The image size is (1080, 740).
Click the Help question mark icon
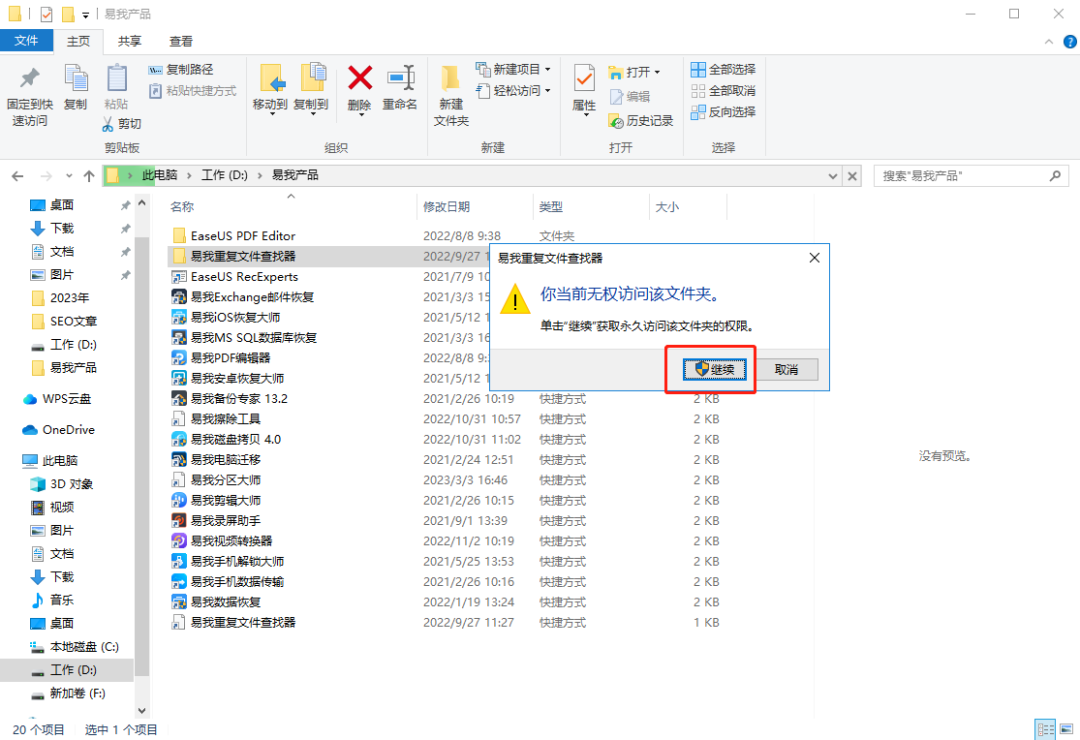(1070, 42)
